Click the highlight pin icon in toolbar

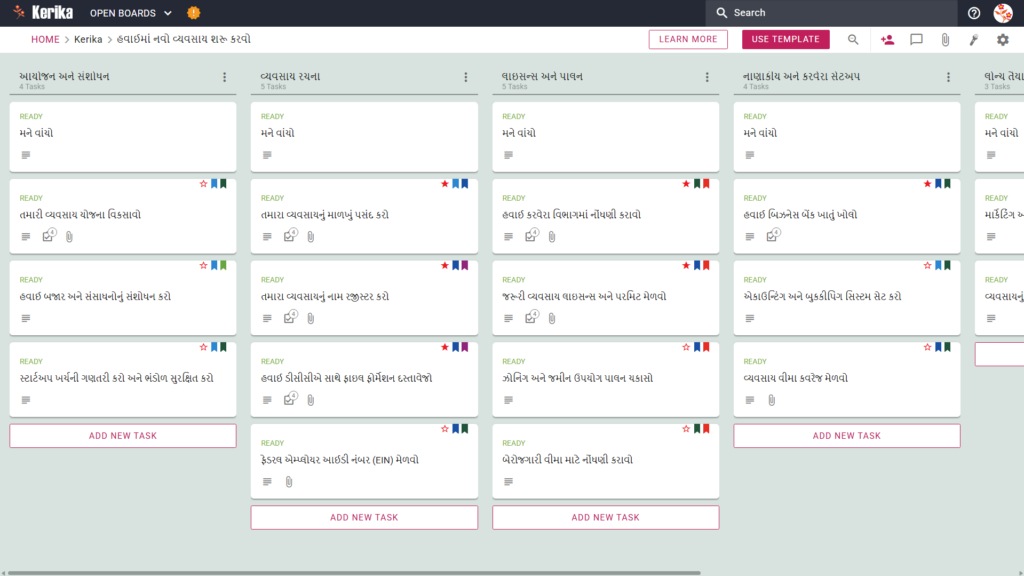pyautogui.click(x=974, y=40)
